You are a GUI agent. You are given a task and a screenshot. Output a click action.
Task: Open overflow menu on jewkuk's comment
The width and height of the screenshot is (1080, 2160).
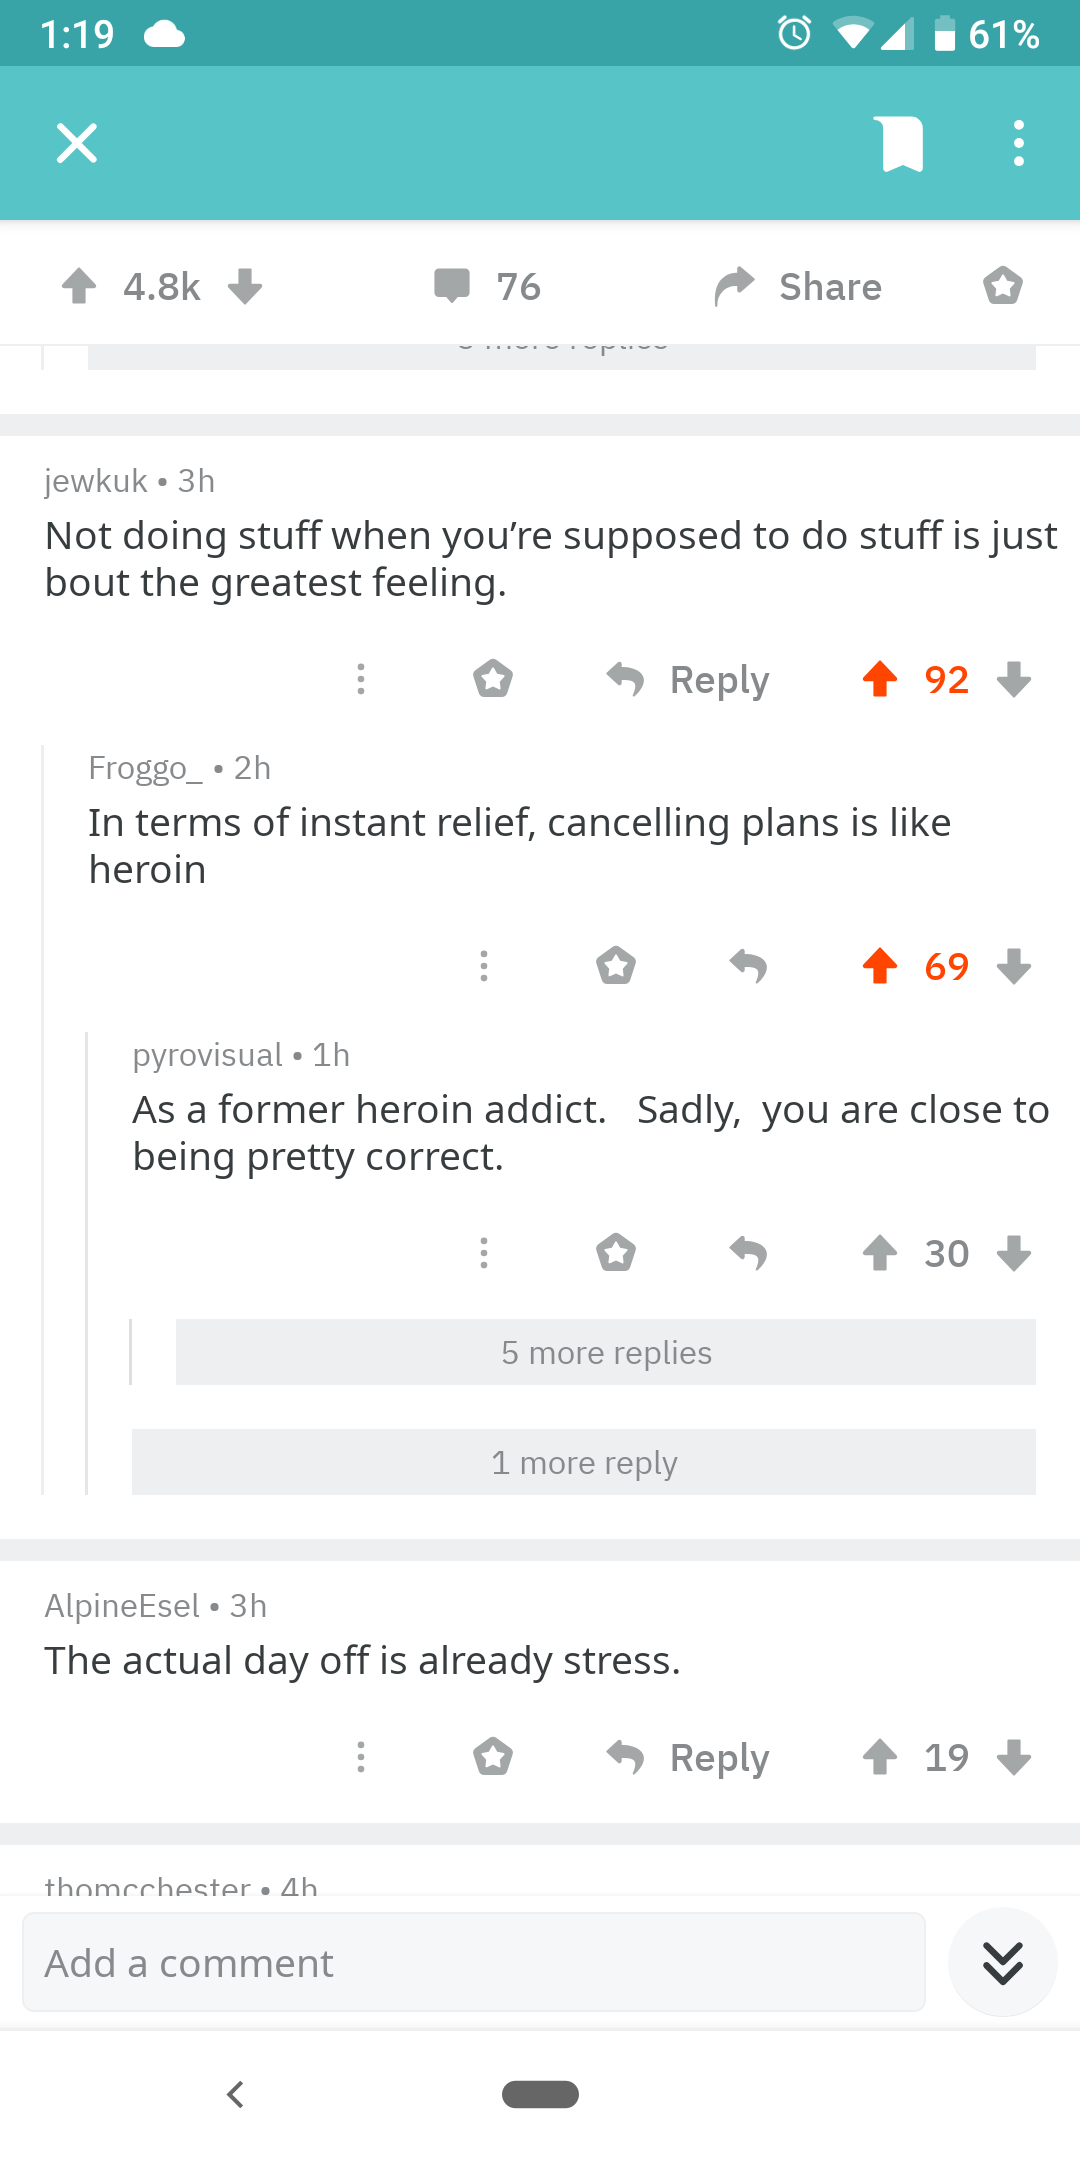pos(360,680)
